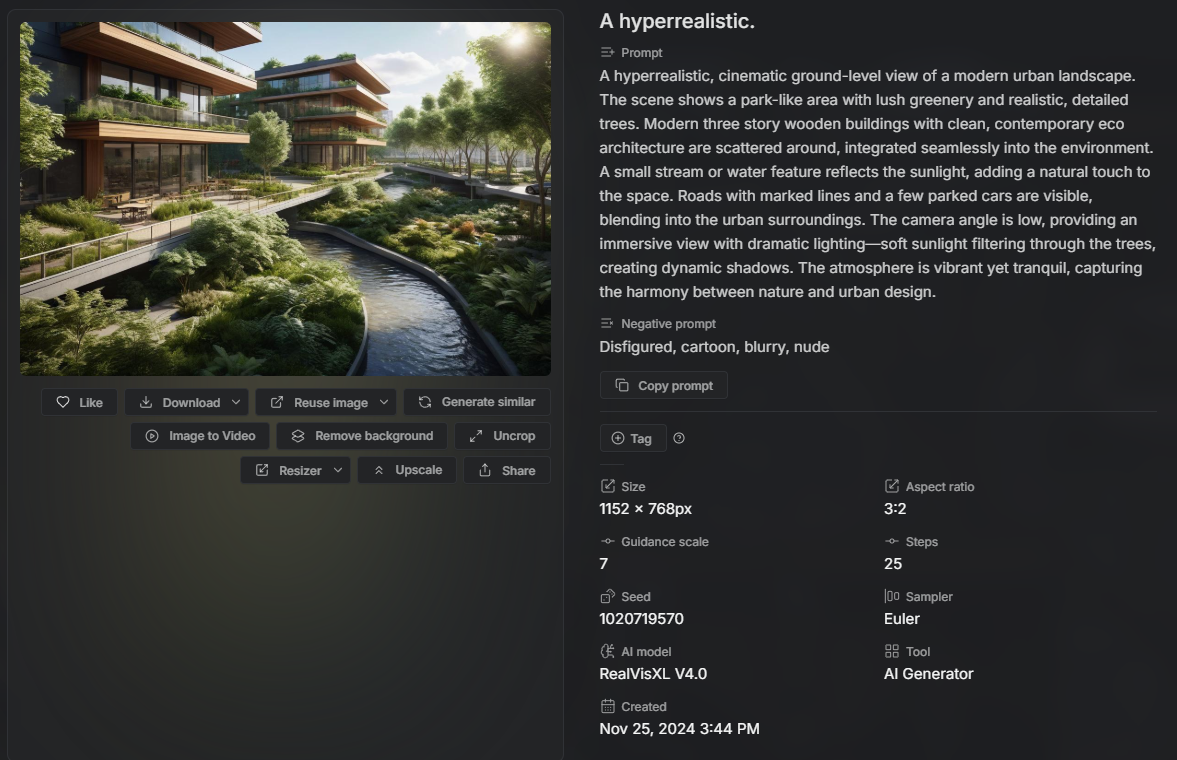Click the seed value 1020719570
The width and height of the screenshot is (1177, 760).
[641, 619]
